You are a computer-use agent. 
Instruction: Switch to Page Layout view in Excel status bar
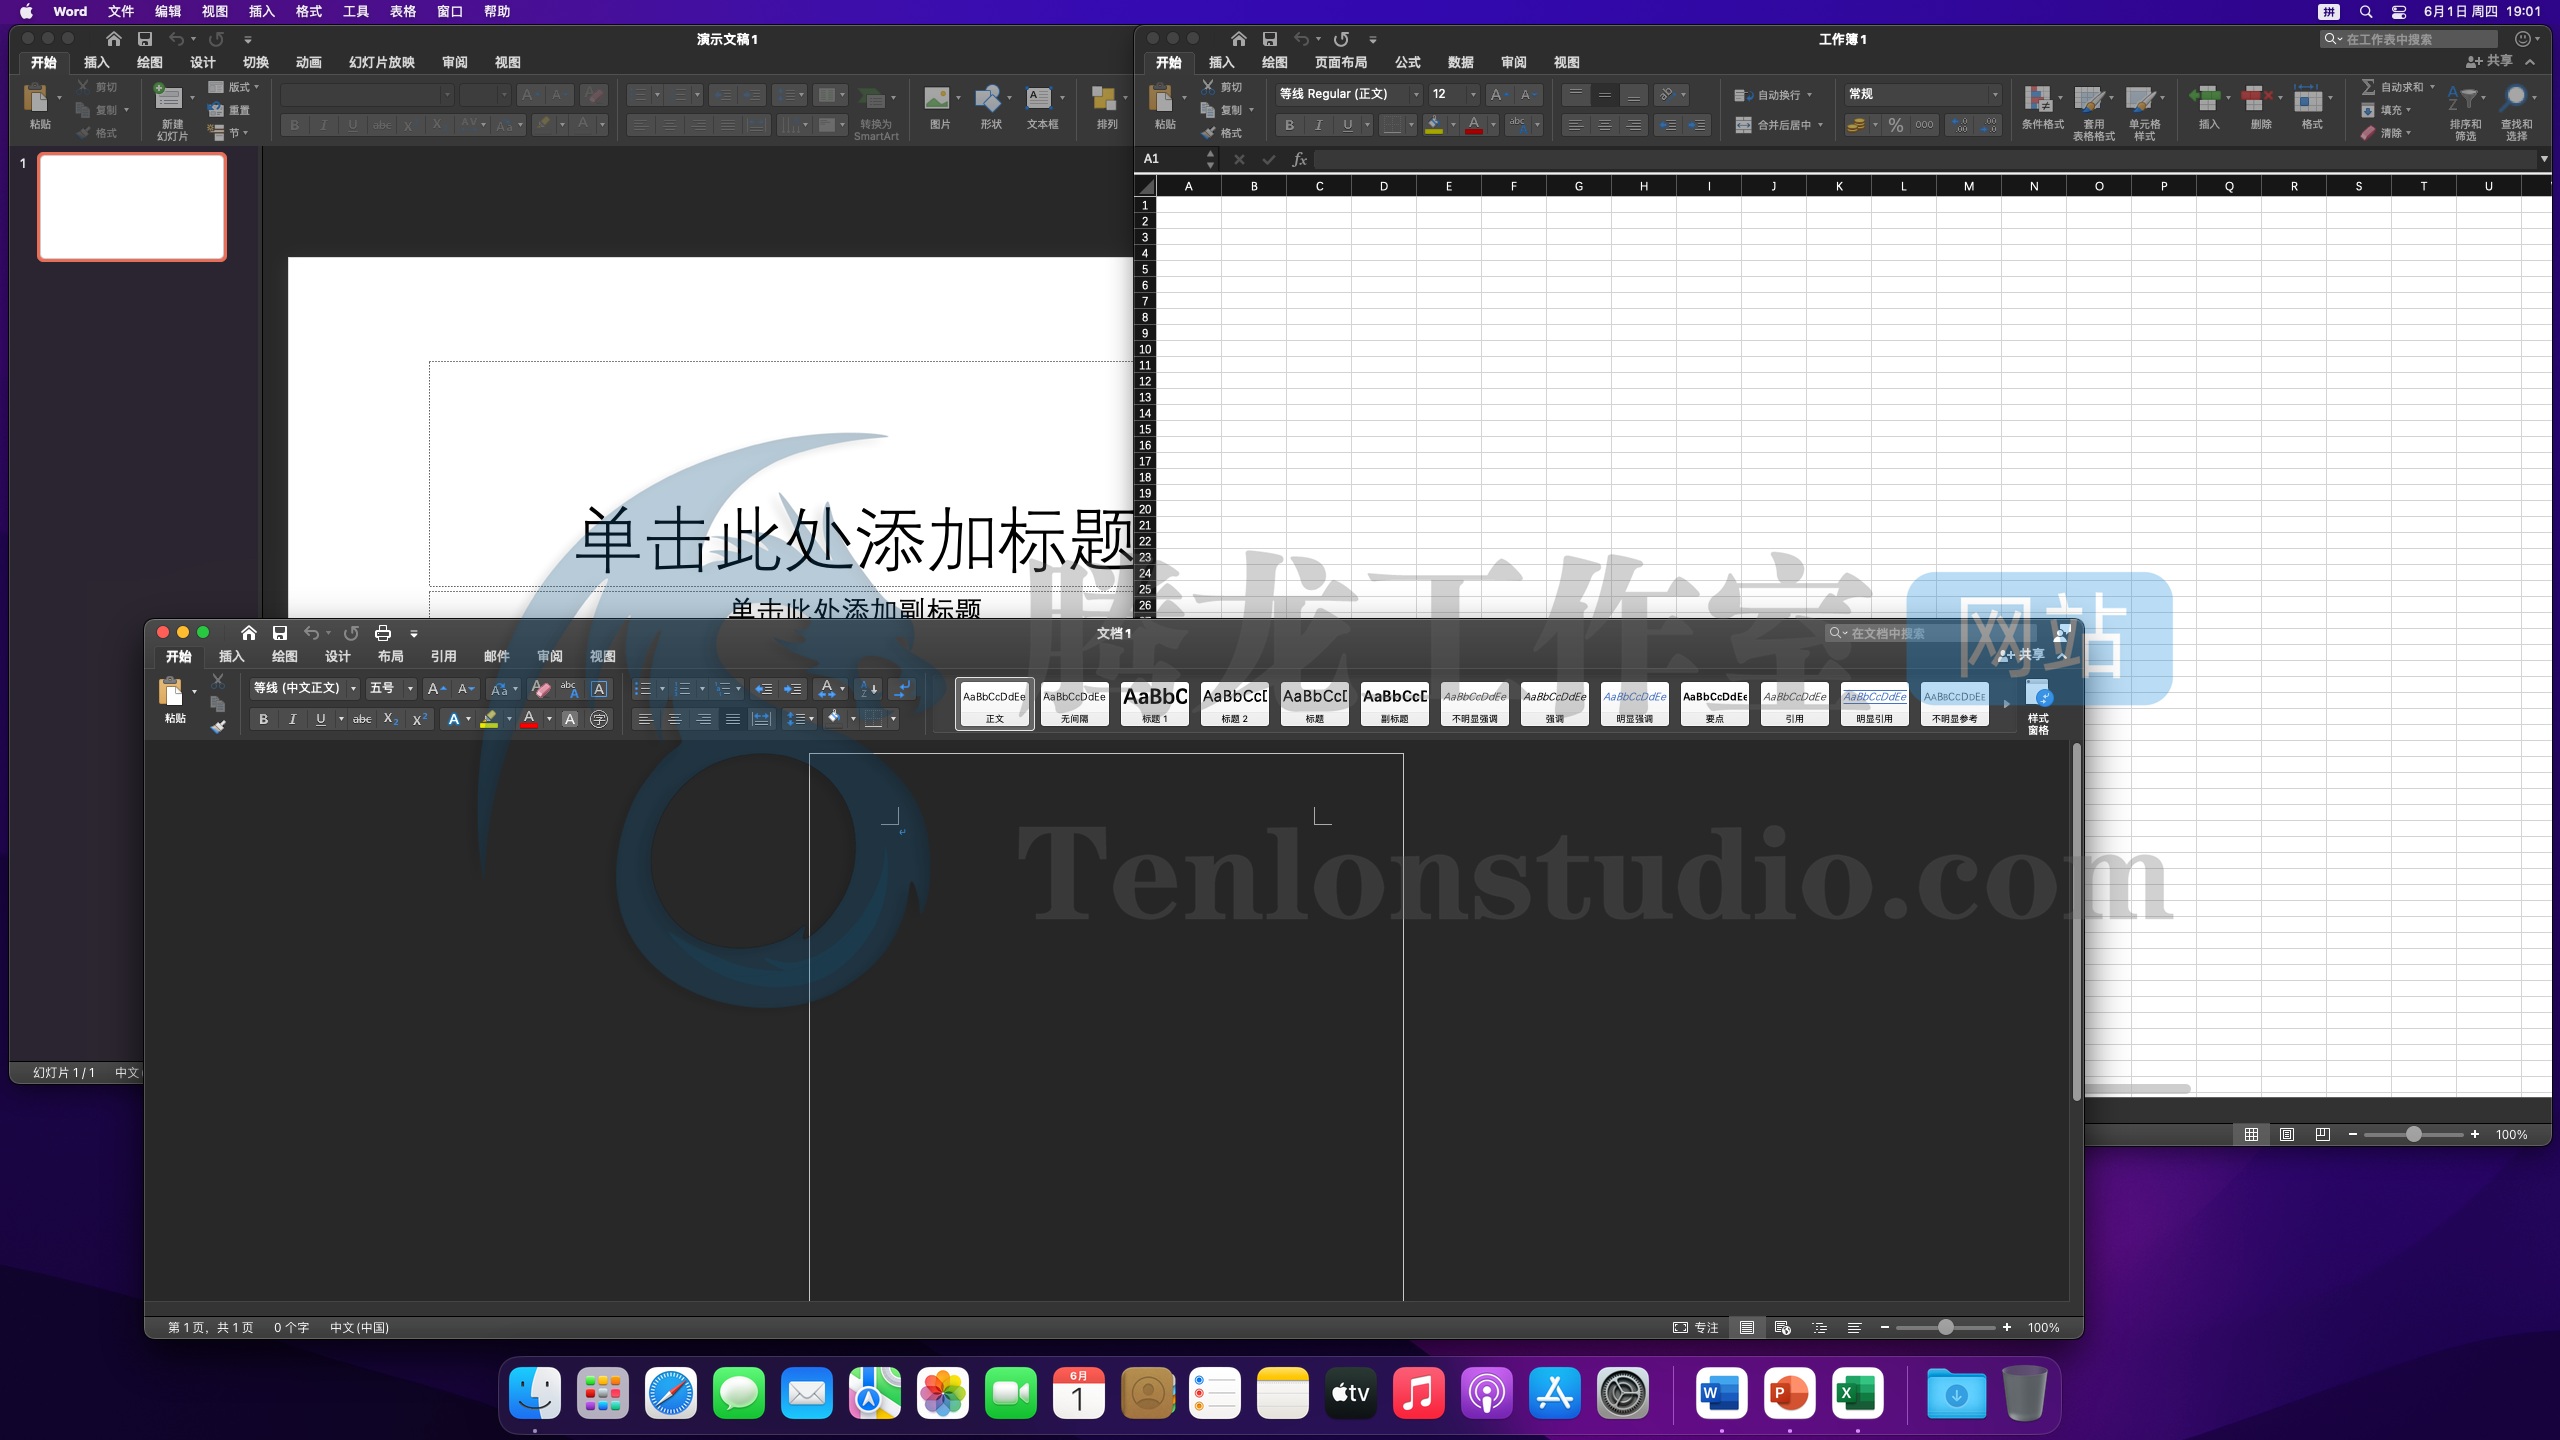click(2287, 1134)
